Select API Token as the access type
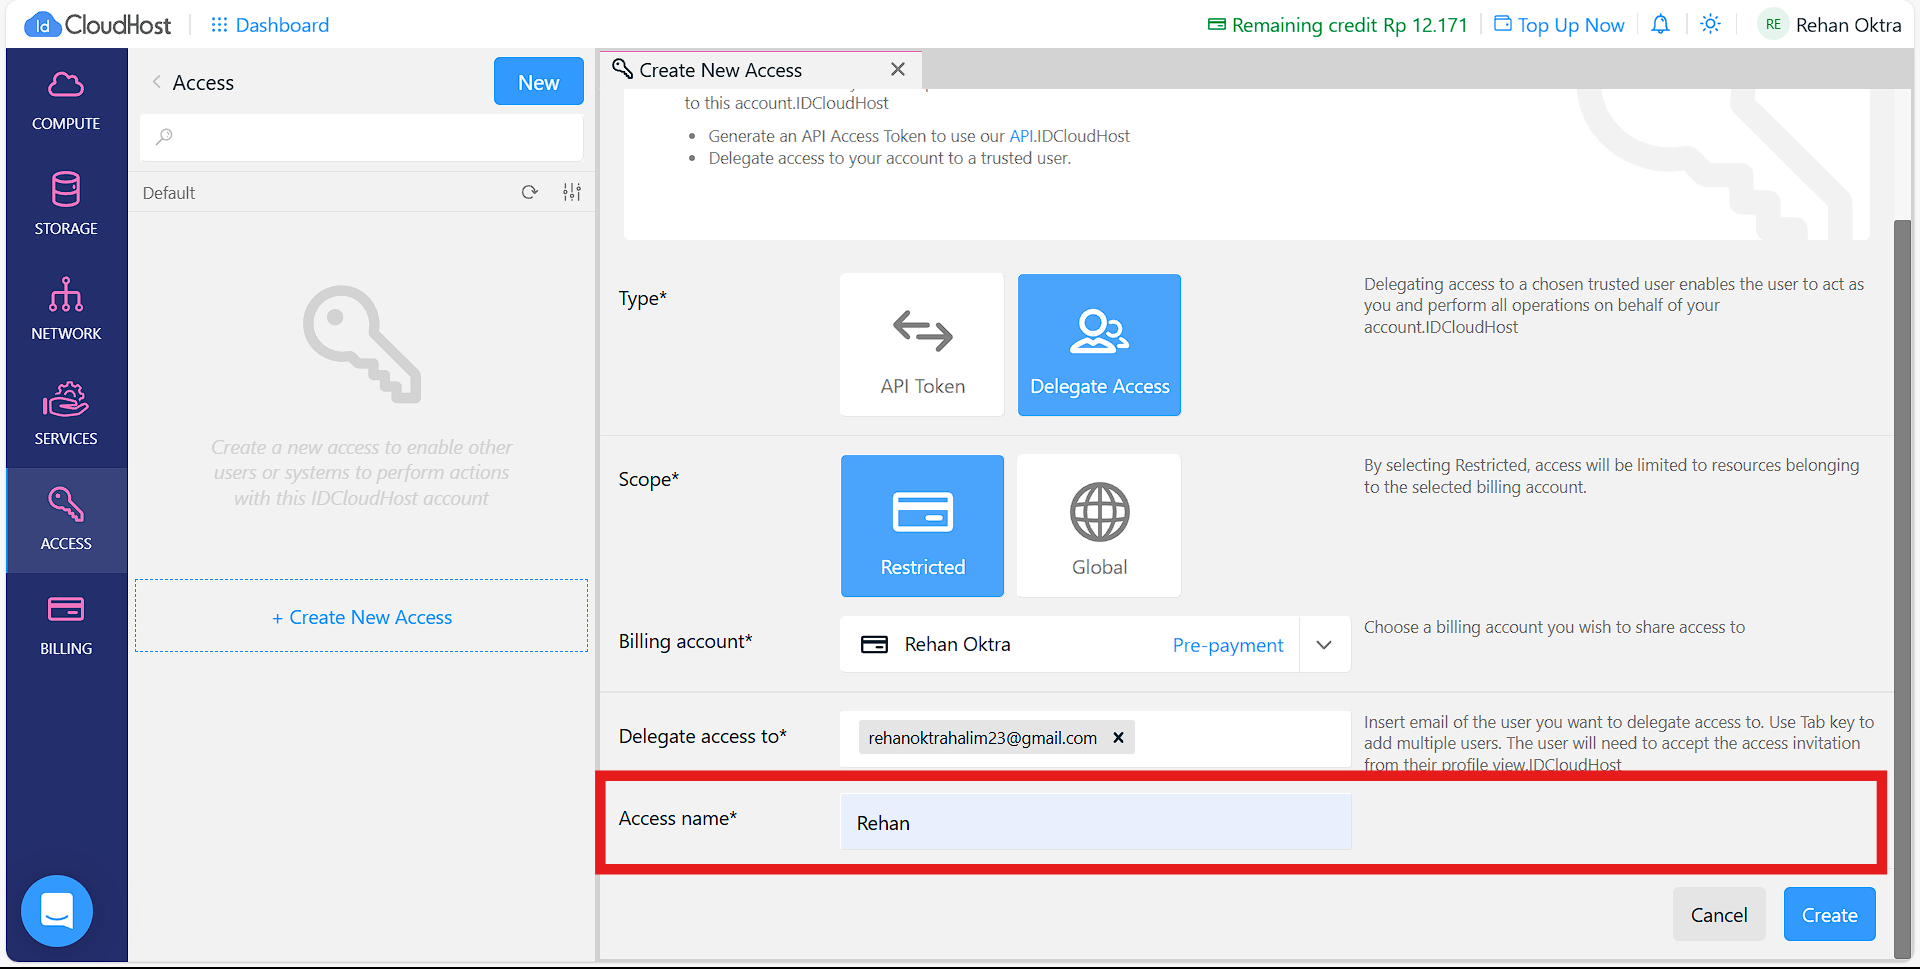This screenshot has width=1920, height=969. 921,344
